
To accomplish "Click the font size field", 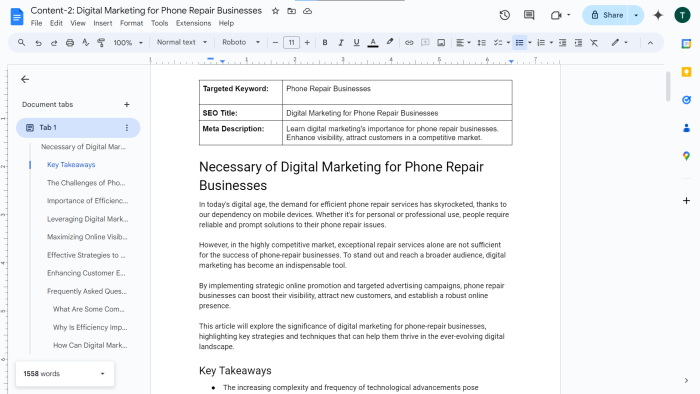I will click(x=292, y=43).
